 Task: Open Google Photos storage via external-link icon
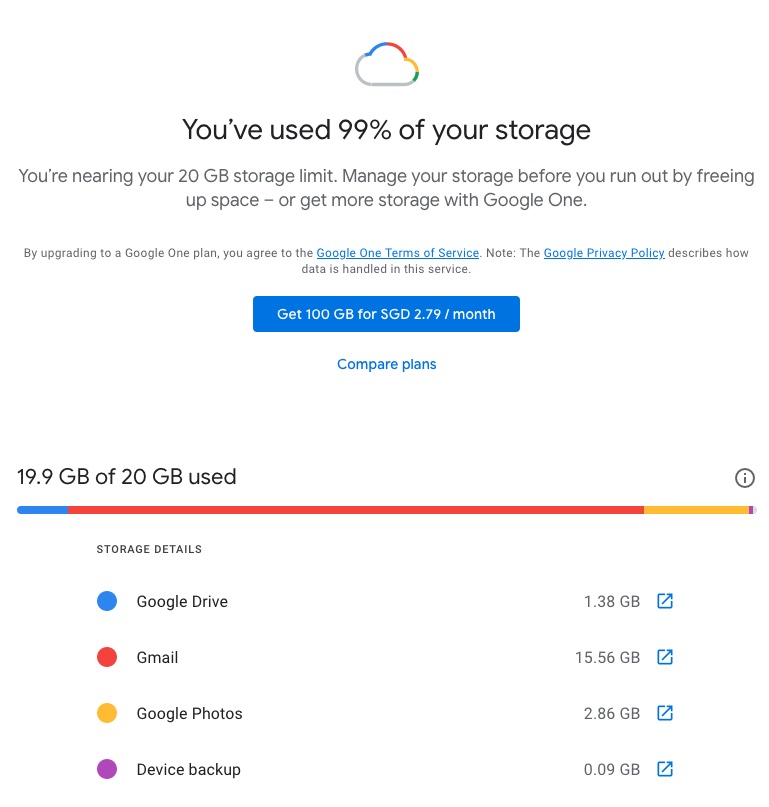click(x=664, y=713)
